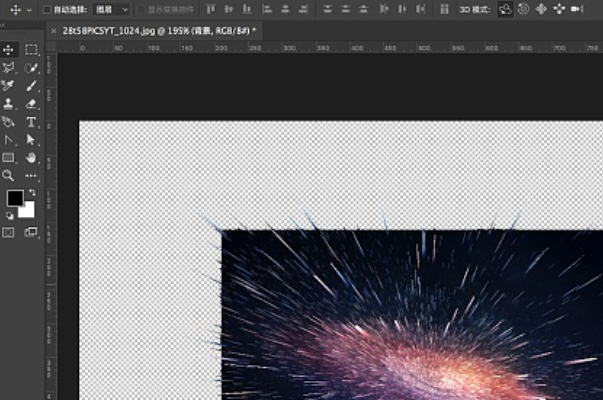Select the Paint Bucket tool
The height and width of the screenshot is (400, 603).
(x=8, y=122)
